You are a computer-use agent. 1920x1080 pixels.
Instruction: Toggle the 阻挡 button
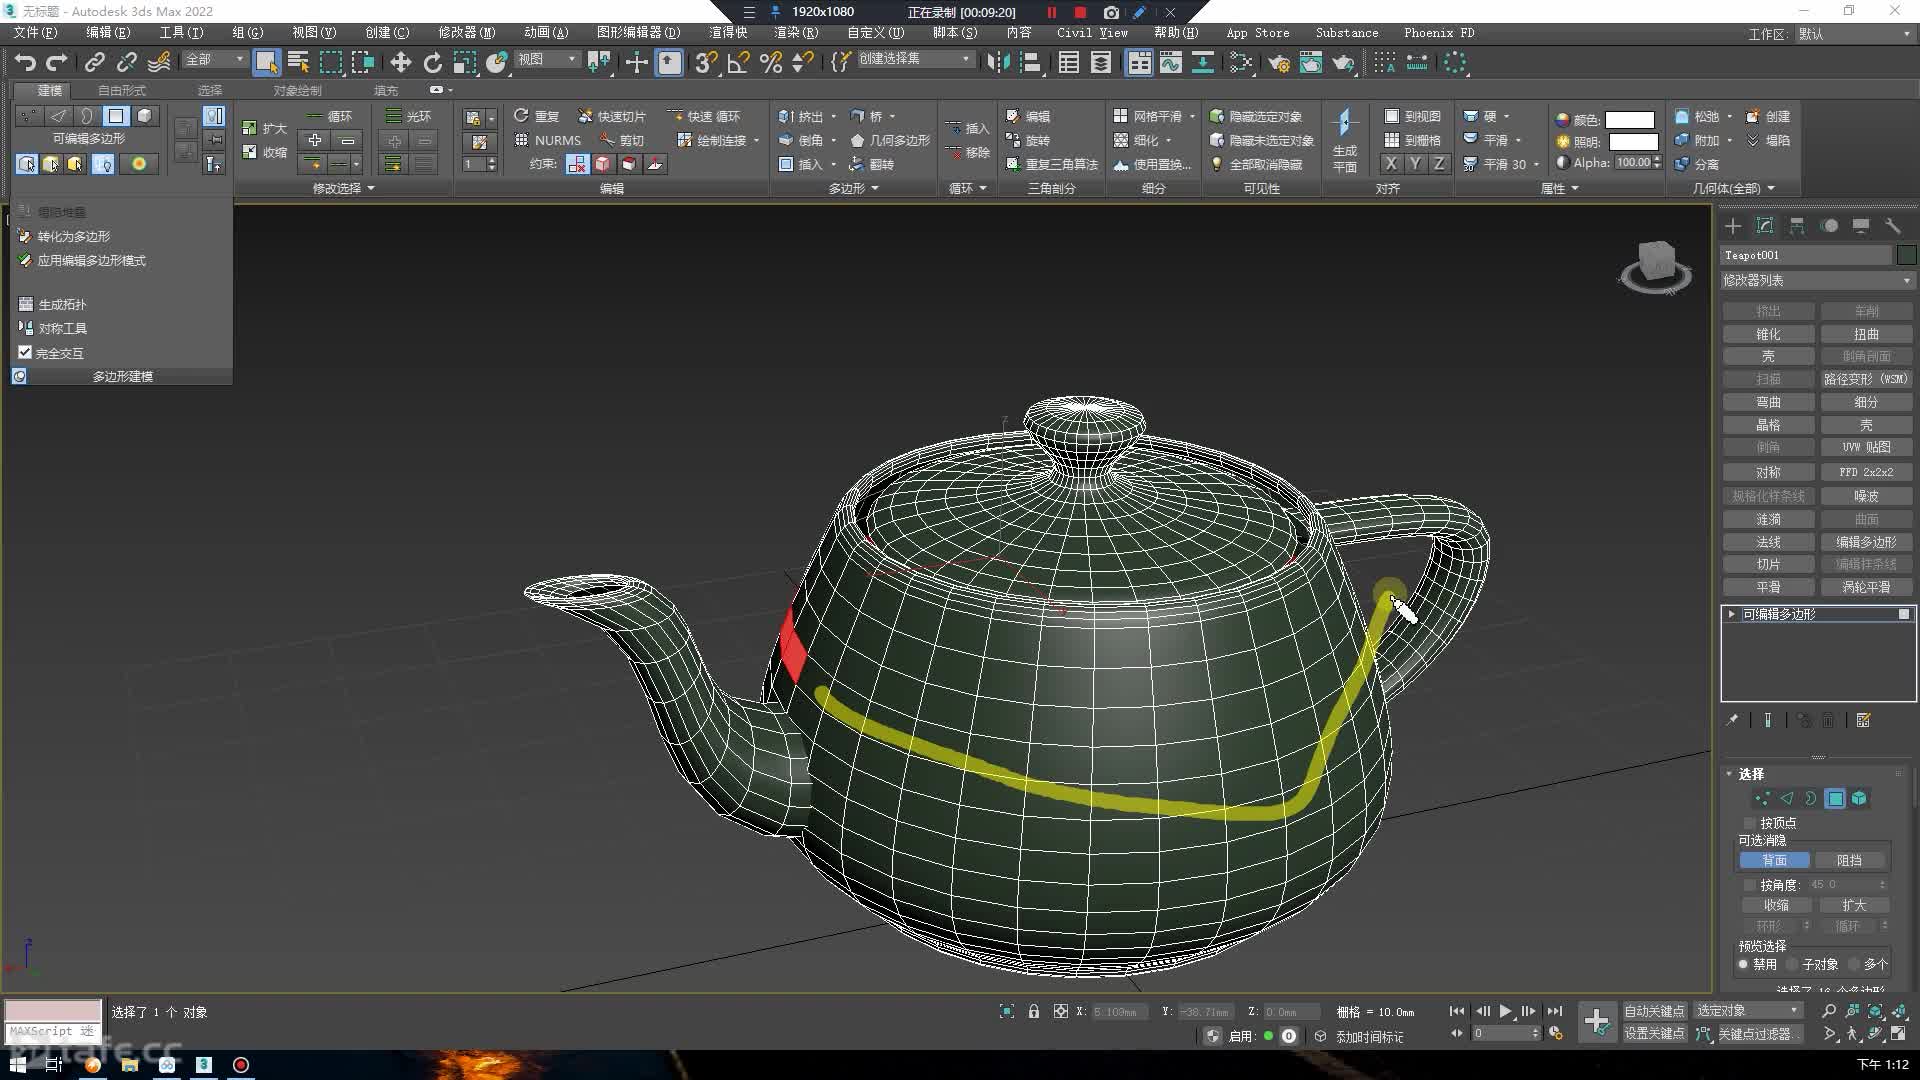click(1850, 860)
